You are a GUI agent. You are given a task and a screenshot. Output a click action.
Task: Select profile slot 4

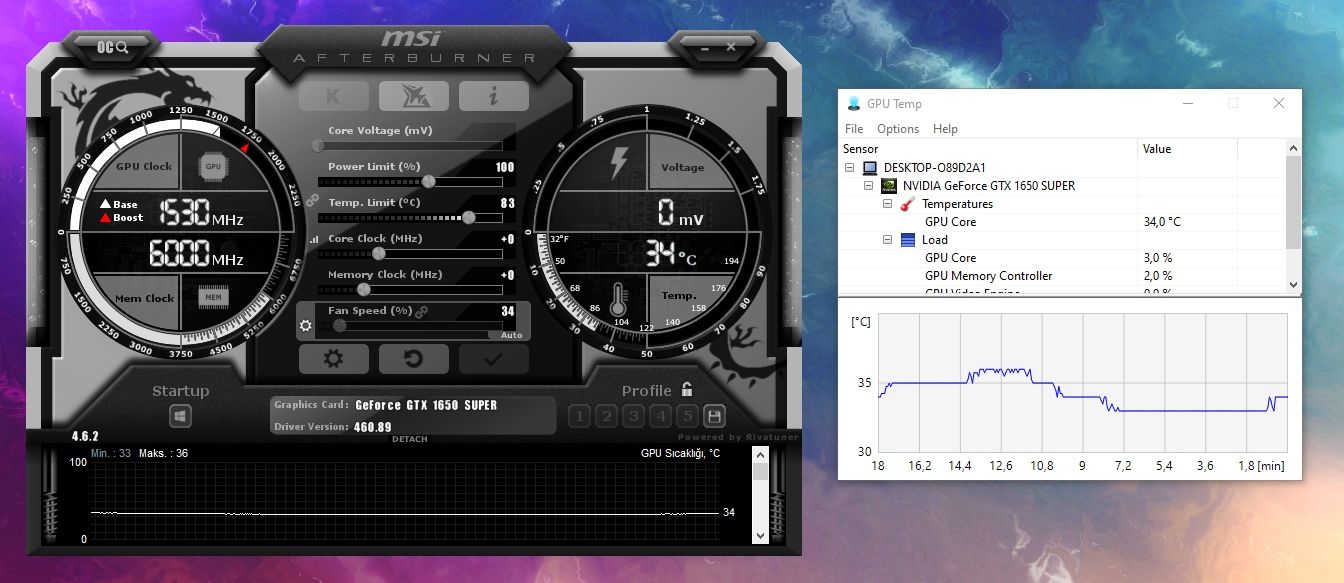point(661,416)
